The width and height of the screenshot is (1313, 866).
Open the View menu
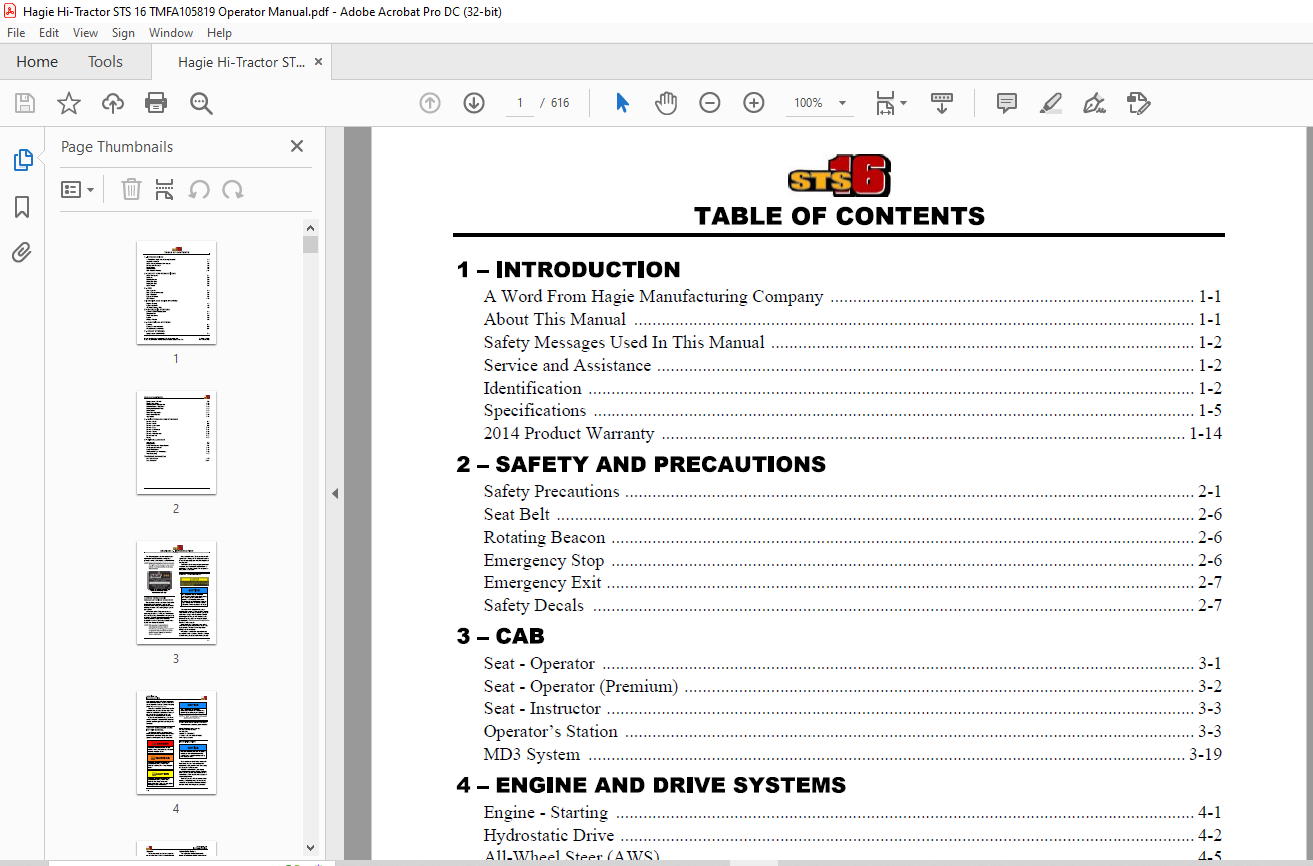(x=85, y=33)
